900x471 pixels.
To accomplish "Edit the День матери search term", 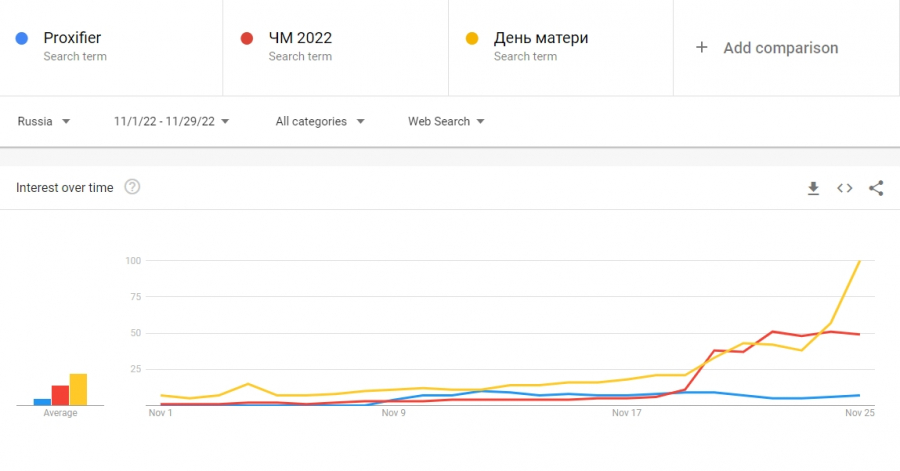I will (x=540, y=38).
